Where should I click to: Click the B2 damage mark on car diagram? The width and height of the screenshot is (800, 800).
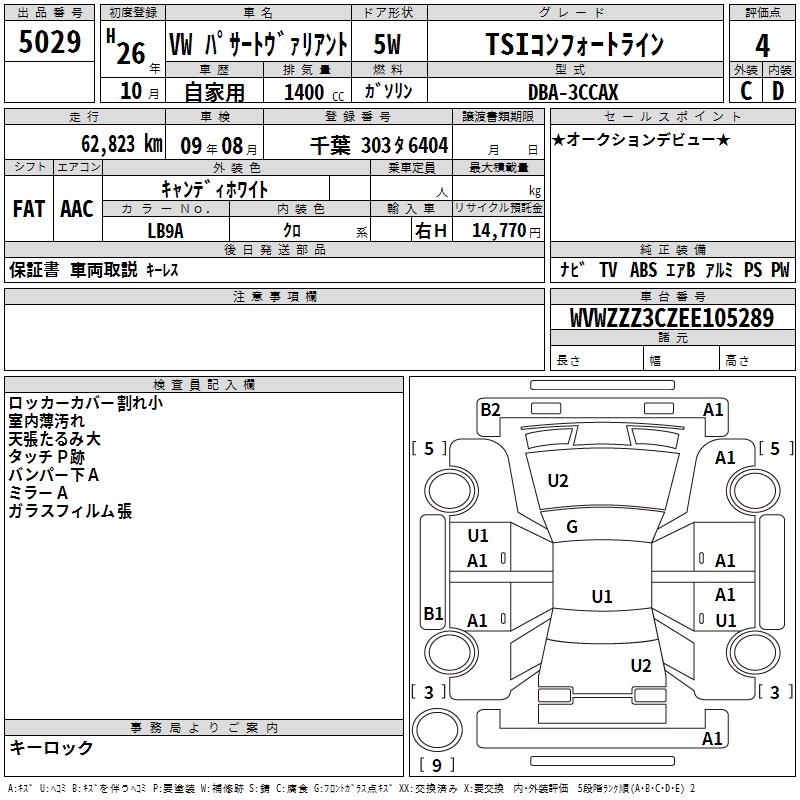489,409
